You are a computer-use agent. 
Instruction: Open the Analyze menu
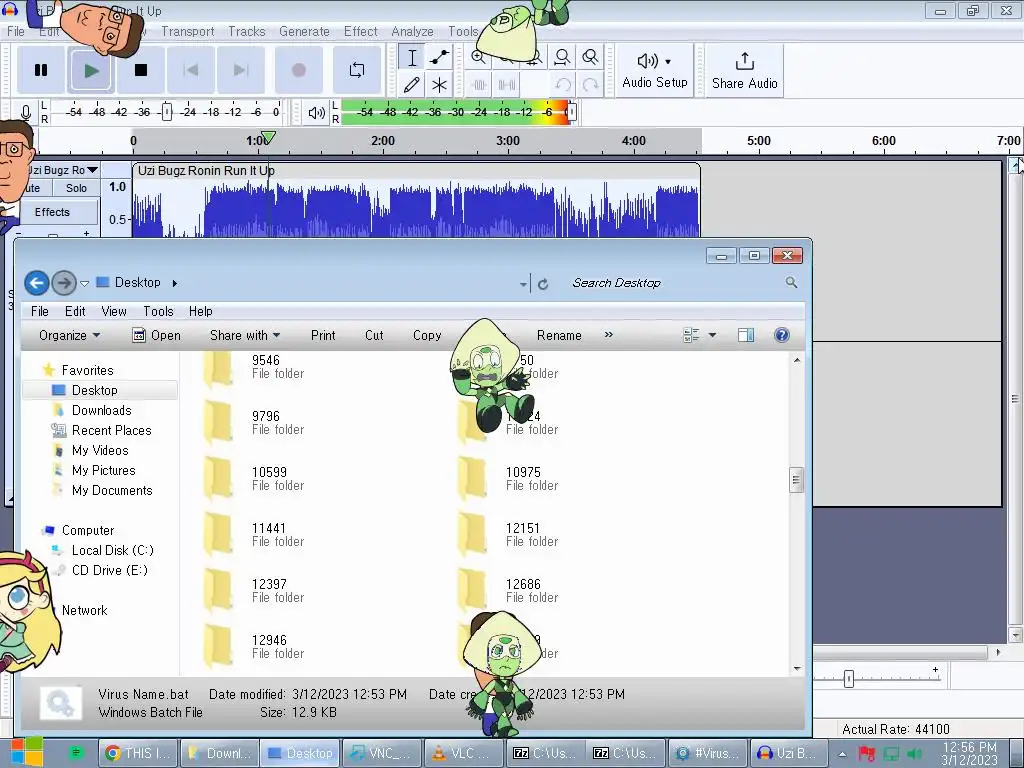point(412,31)
